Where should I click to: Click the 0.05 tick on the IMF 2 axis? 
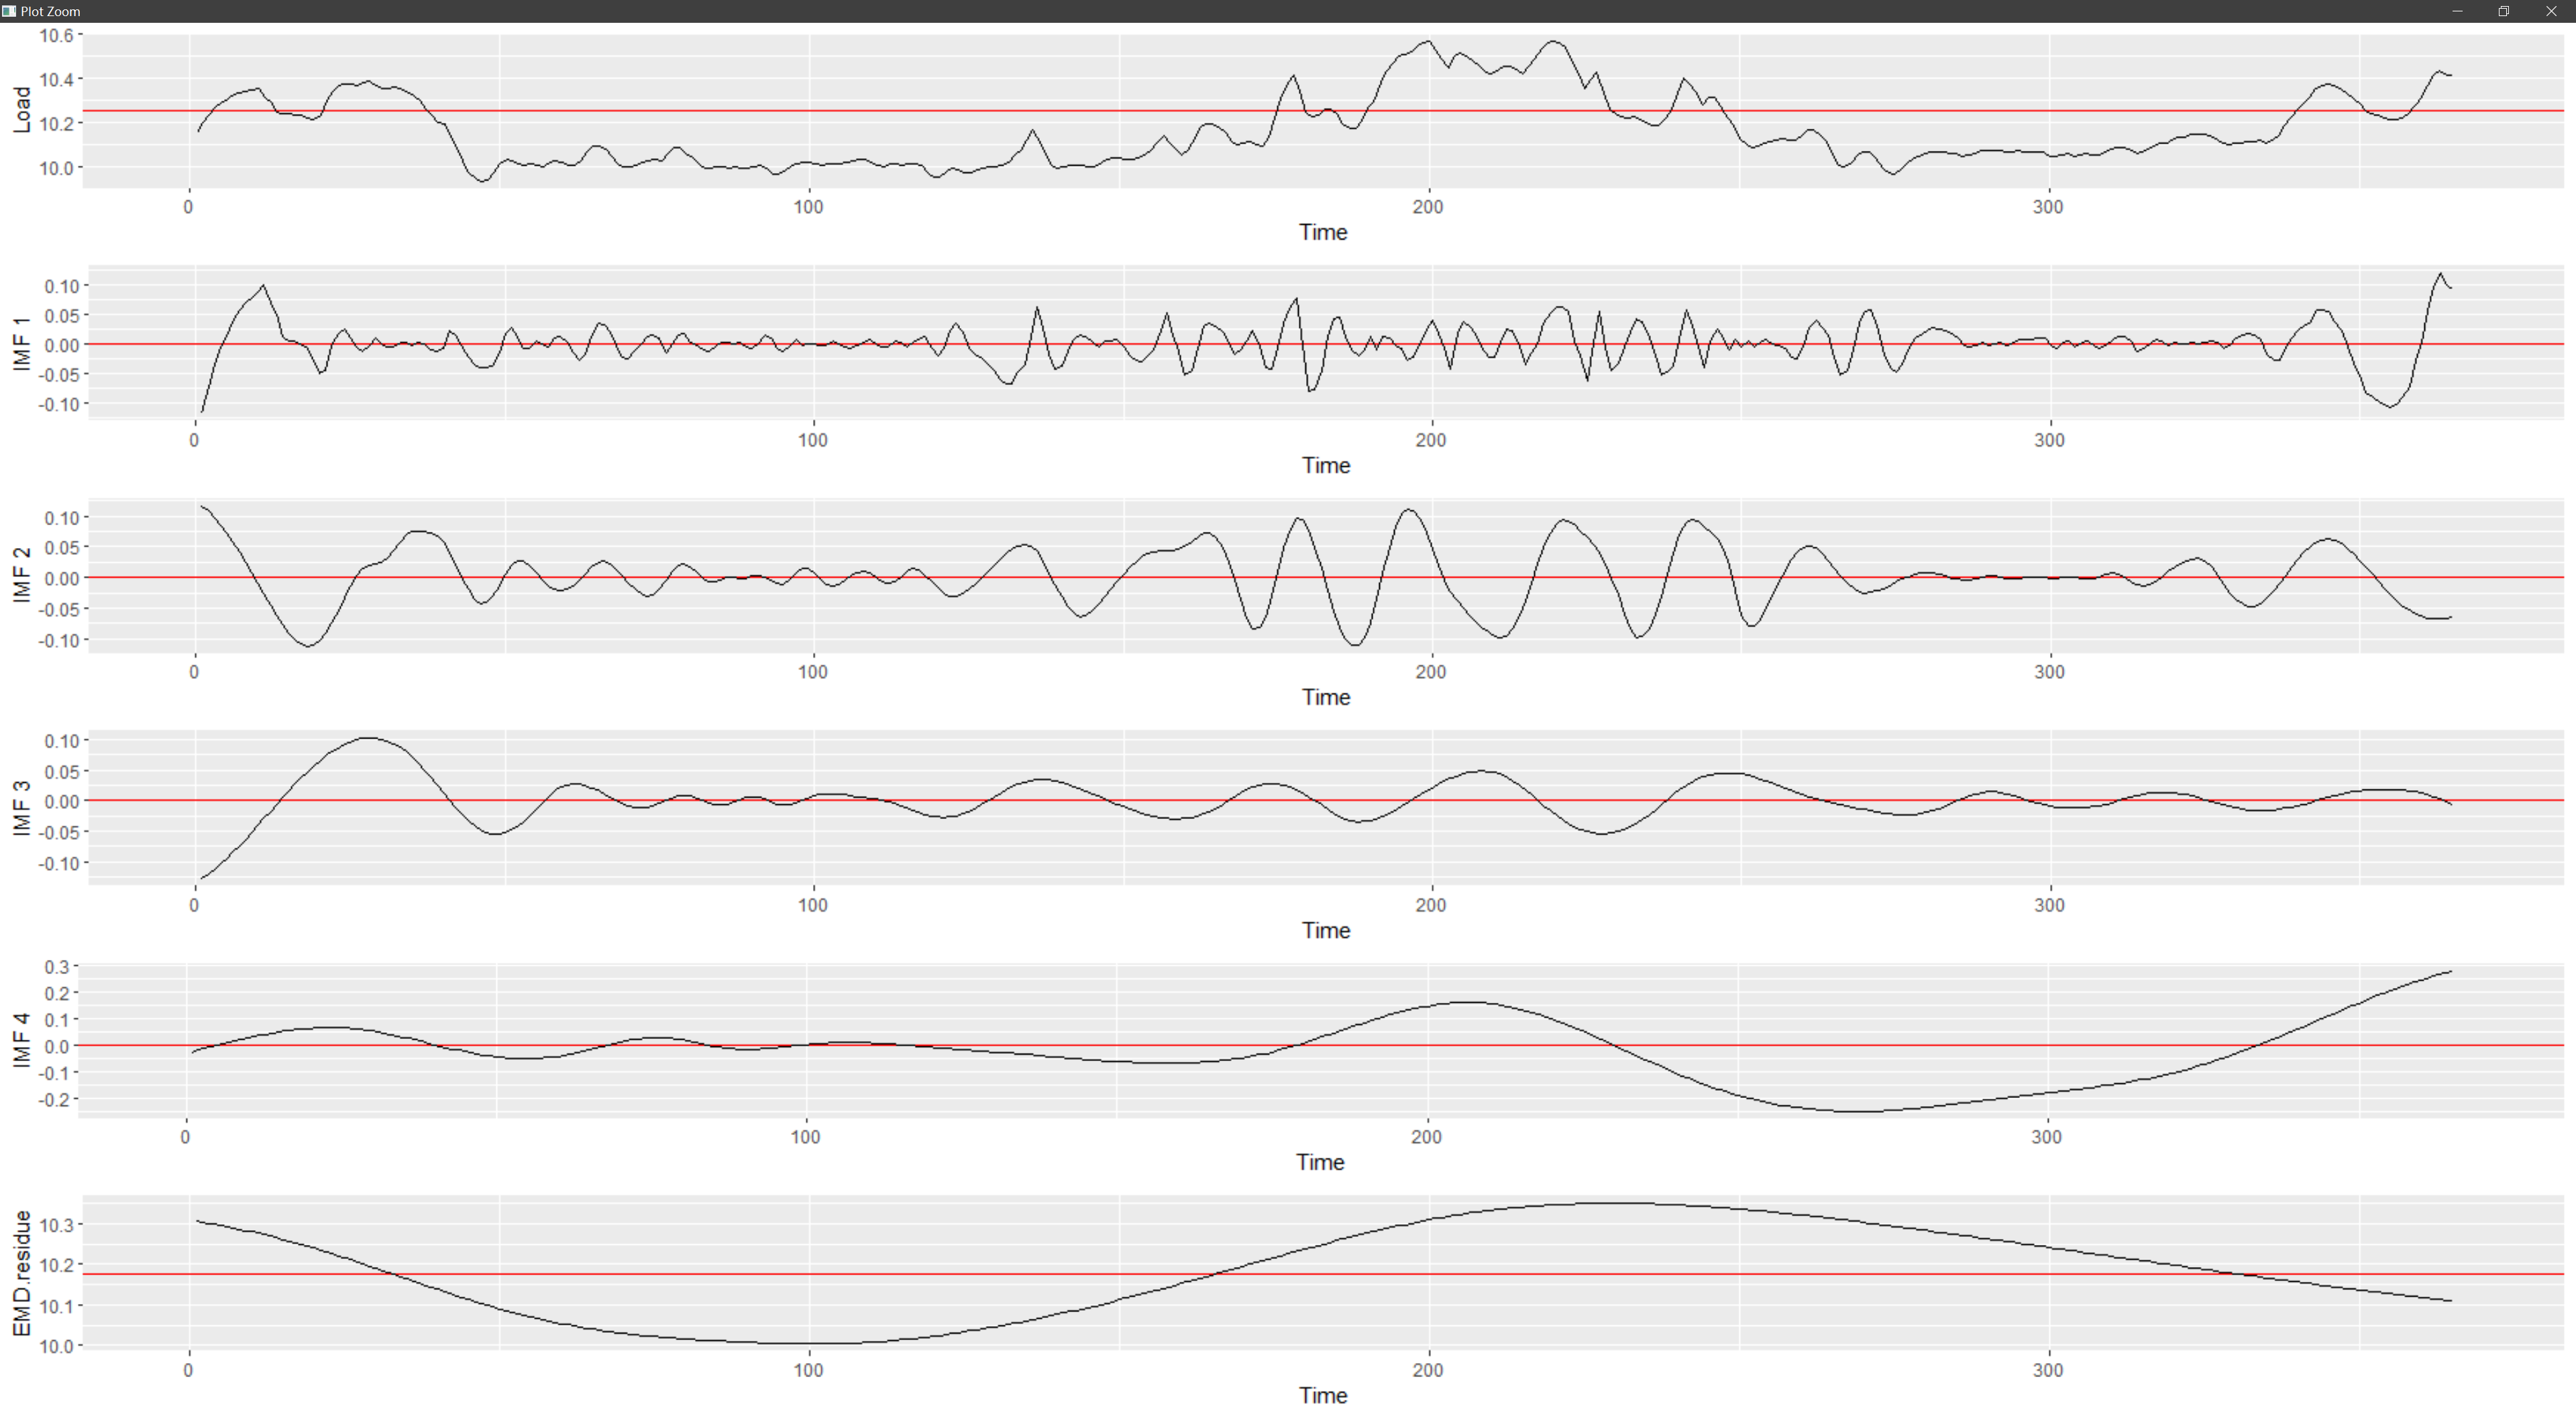point(61,547)
